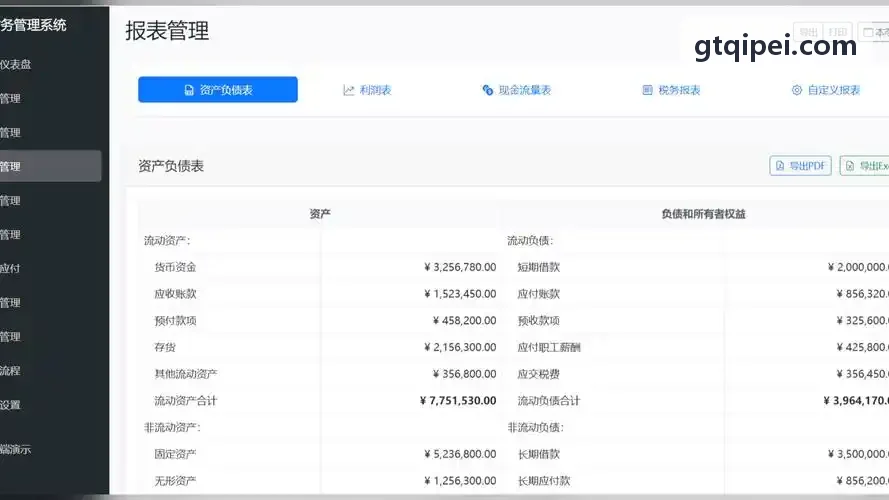Click the 导出Excel button
This screenshot has width=889, height=500.
click(x=865, y=166)
